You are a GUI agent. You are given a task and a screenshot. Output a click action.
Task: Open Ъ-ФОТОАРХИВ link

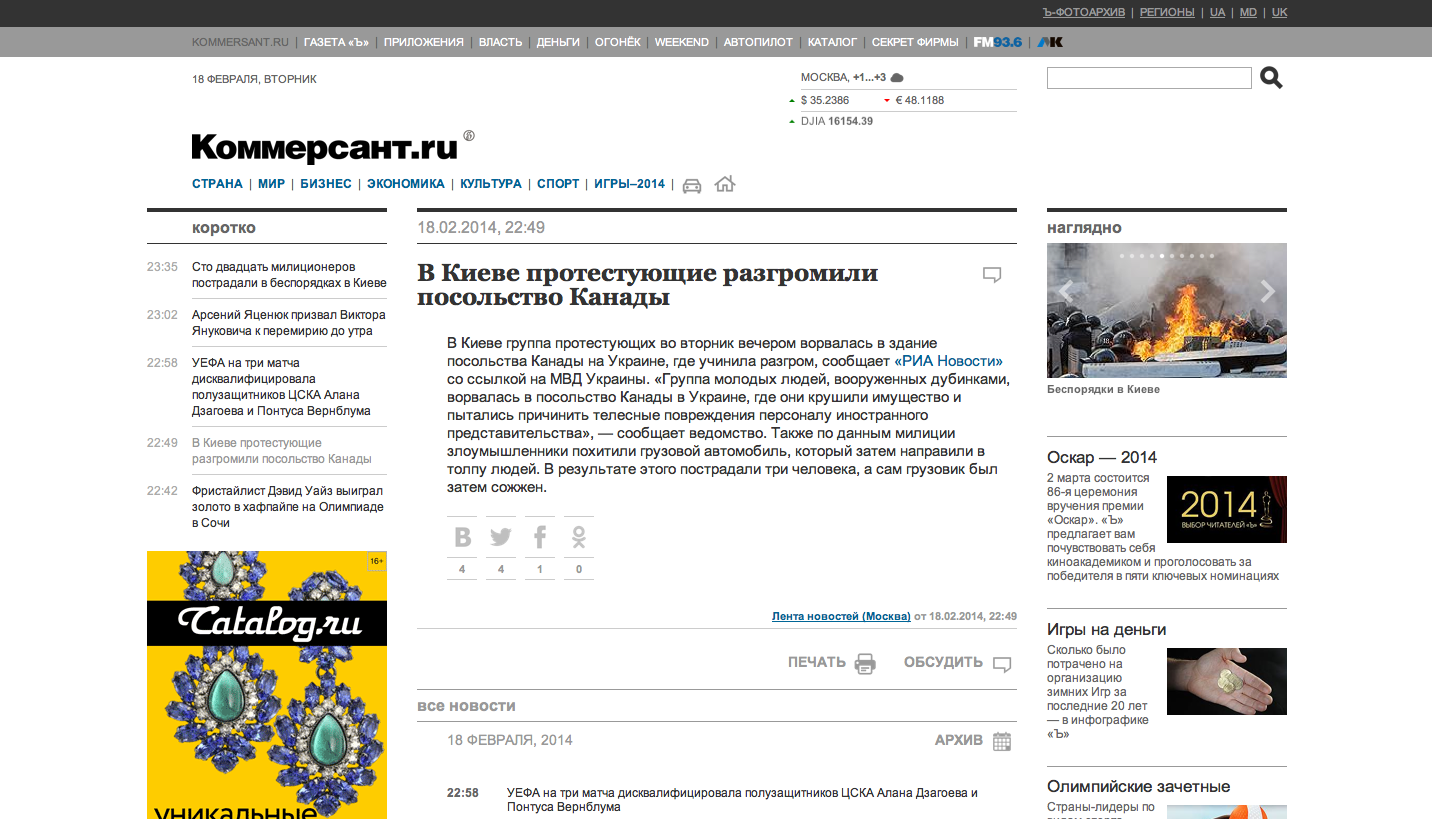click(x=1083, y=12)
